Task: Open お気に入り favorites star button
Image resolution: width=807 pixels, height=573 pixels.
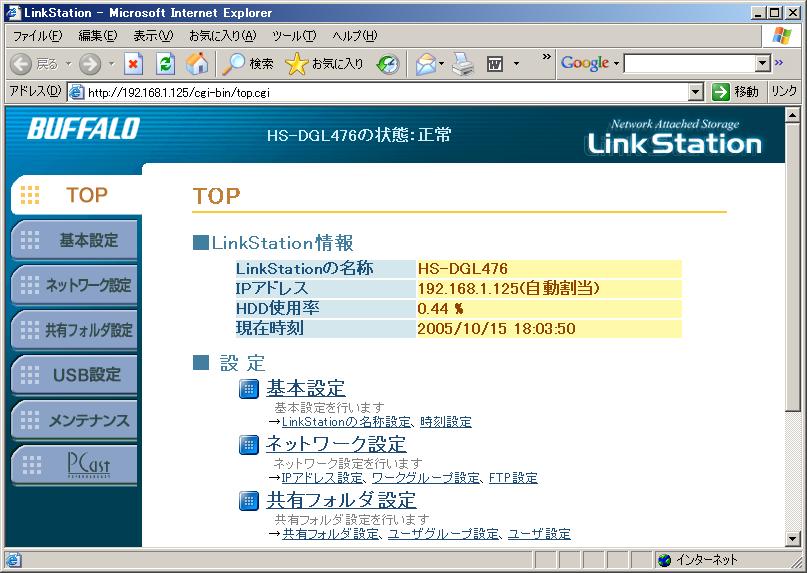Action: pos(325,64)
